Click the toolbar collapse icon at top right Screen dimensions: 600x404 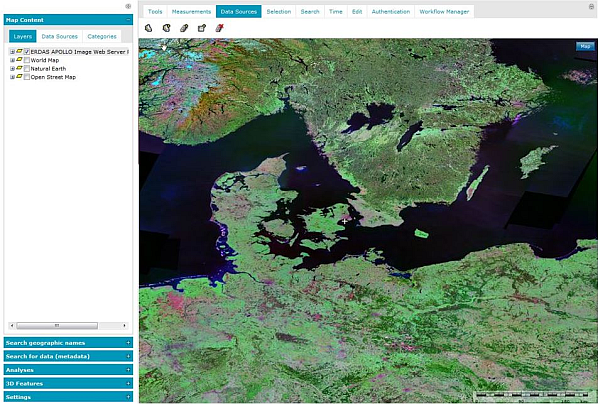click(591, 7)
